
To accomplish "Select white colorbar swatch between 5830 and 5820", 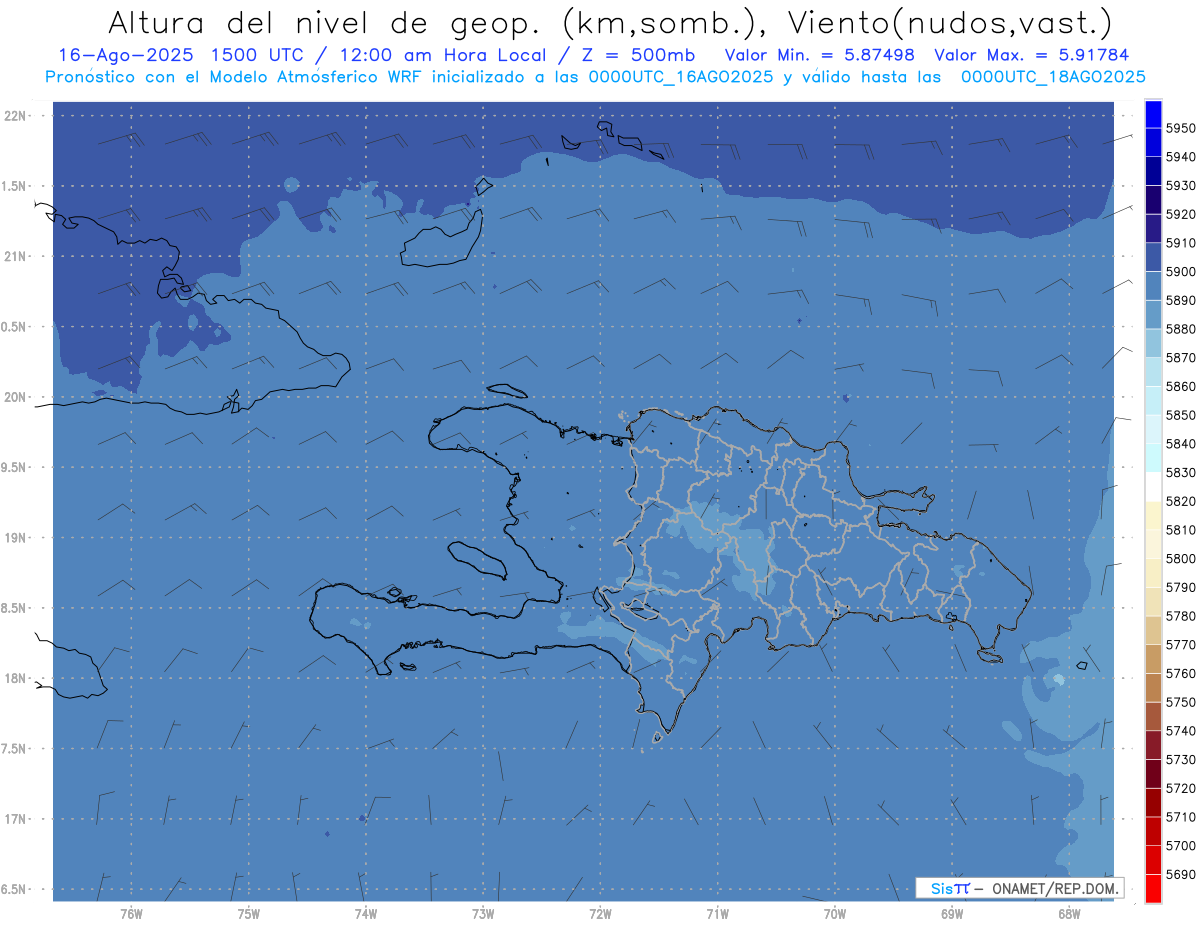I will click(1153, 487).
